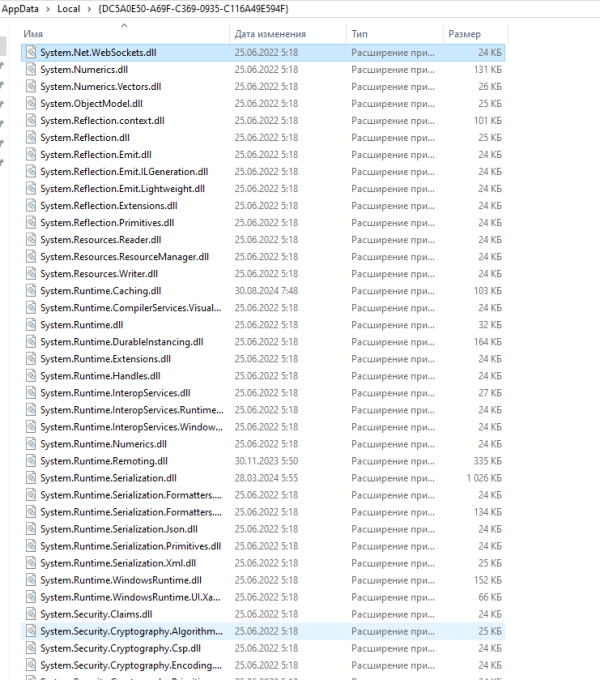Expand breadcrumb chevron after AppData
The height and width of the screenshot is (680, 600).
(x=48, y=9)
